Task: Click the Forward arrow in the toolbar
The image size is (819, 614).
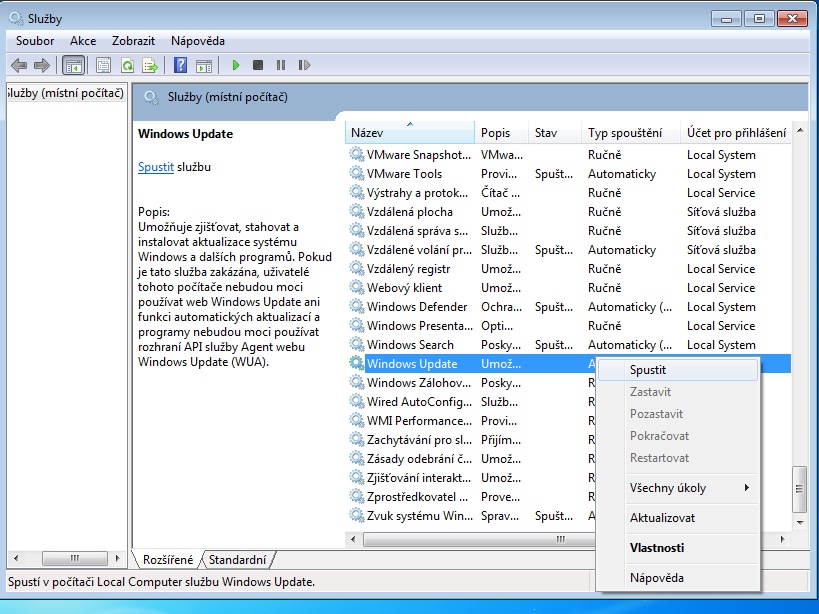Action: [x=41, y=65]
